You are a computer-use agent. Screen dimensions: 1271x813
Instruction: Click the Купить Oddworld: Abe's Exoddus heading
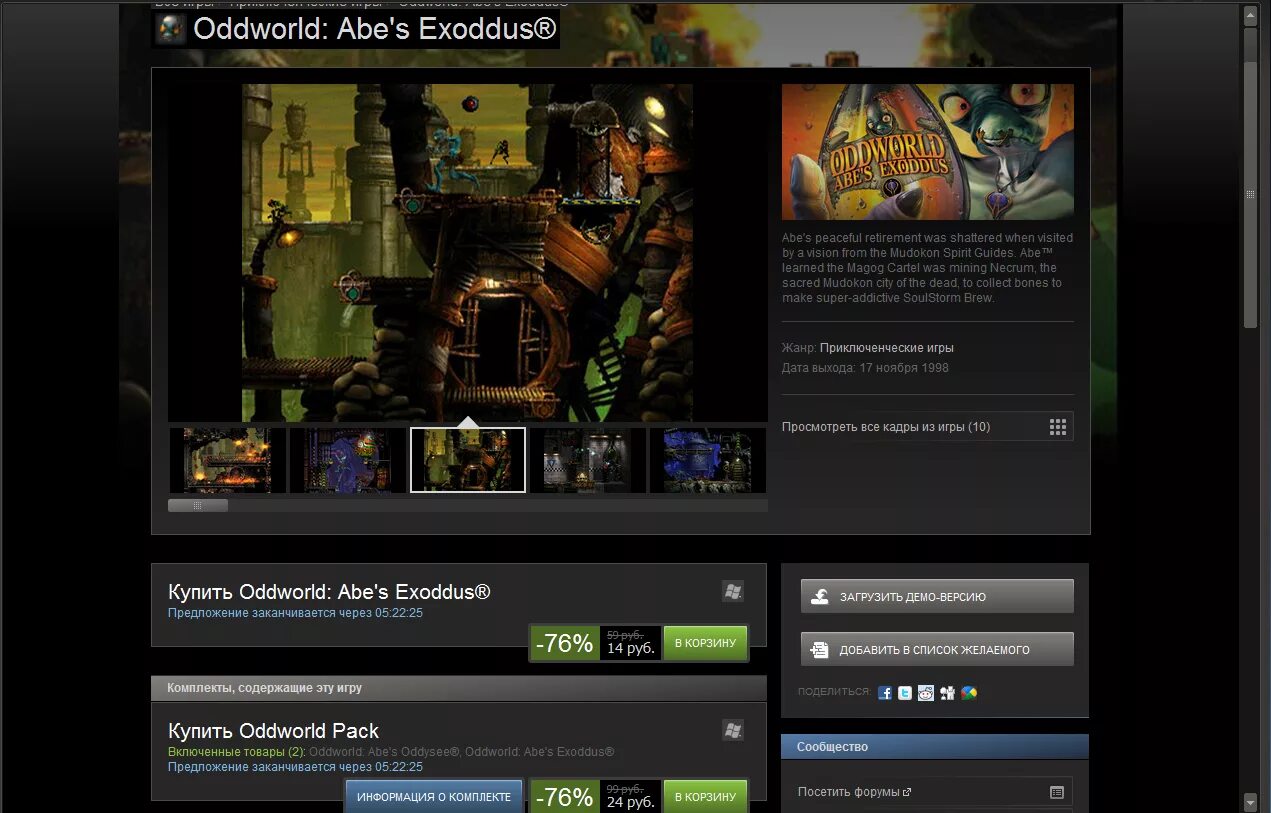329,592
